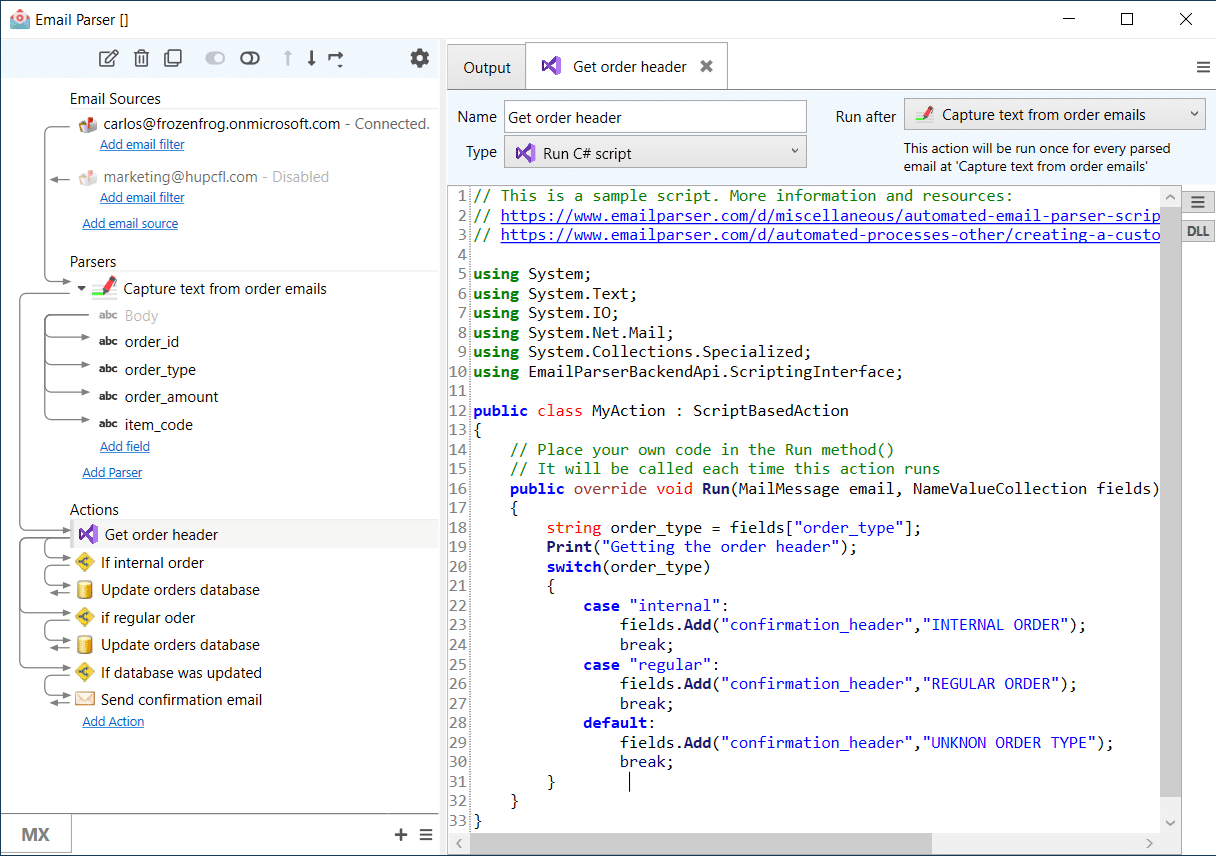
Task: Click the abc icon beside order_id
Action: [108, 342]
